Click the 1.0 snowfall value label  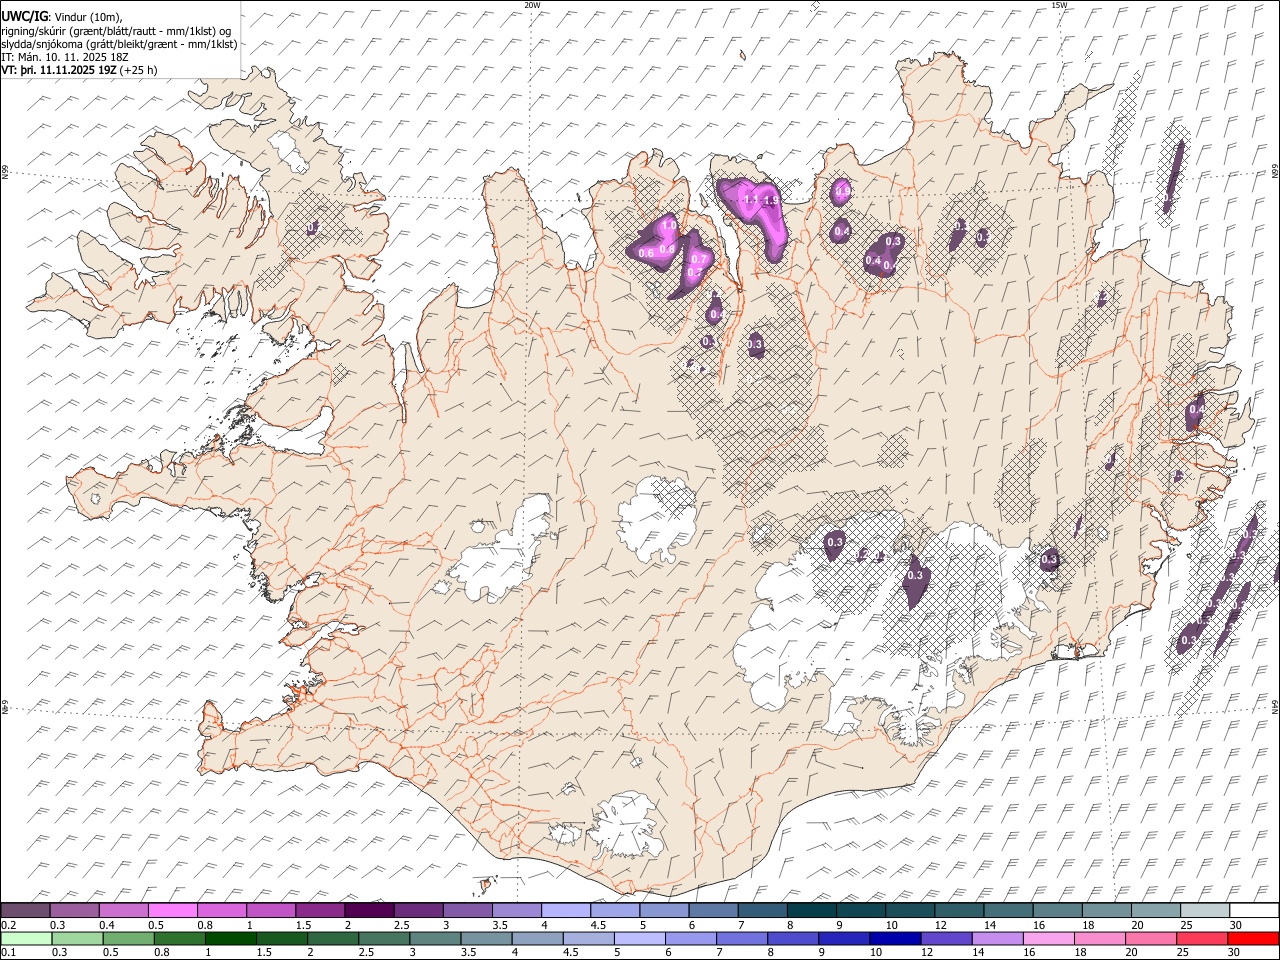[x=669, y=227]
